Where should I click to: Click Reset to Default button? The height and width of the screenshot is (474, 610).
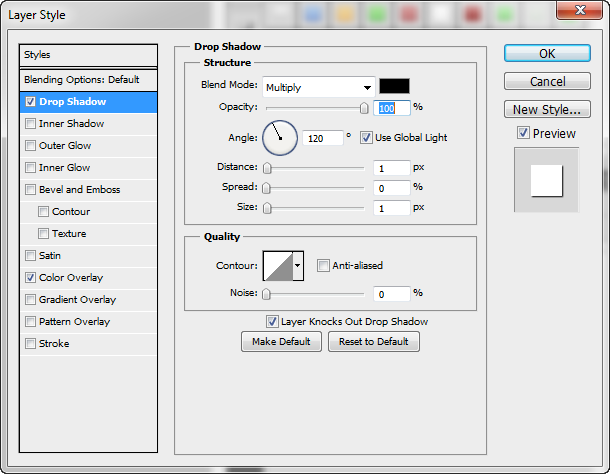pyautogui.click(x=373, y=342)
